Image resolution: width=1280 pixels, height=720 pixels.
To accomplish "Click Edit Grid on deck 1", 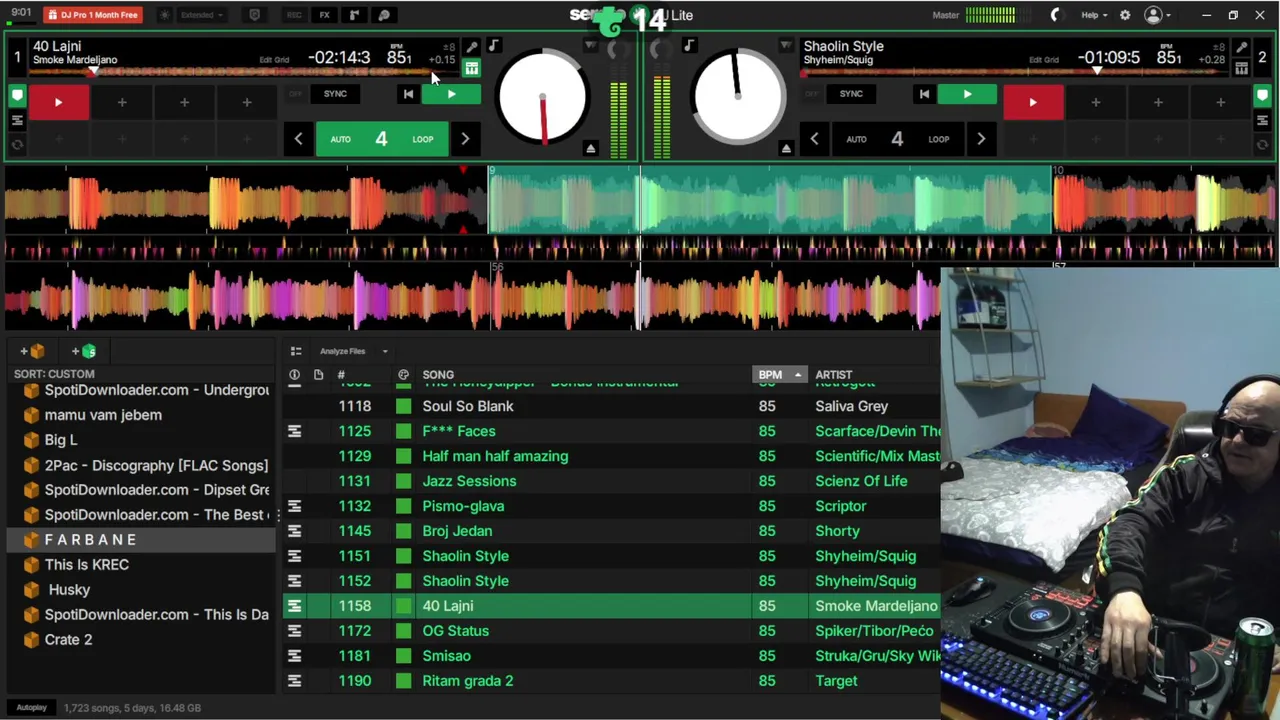I will tap(274, 60).
